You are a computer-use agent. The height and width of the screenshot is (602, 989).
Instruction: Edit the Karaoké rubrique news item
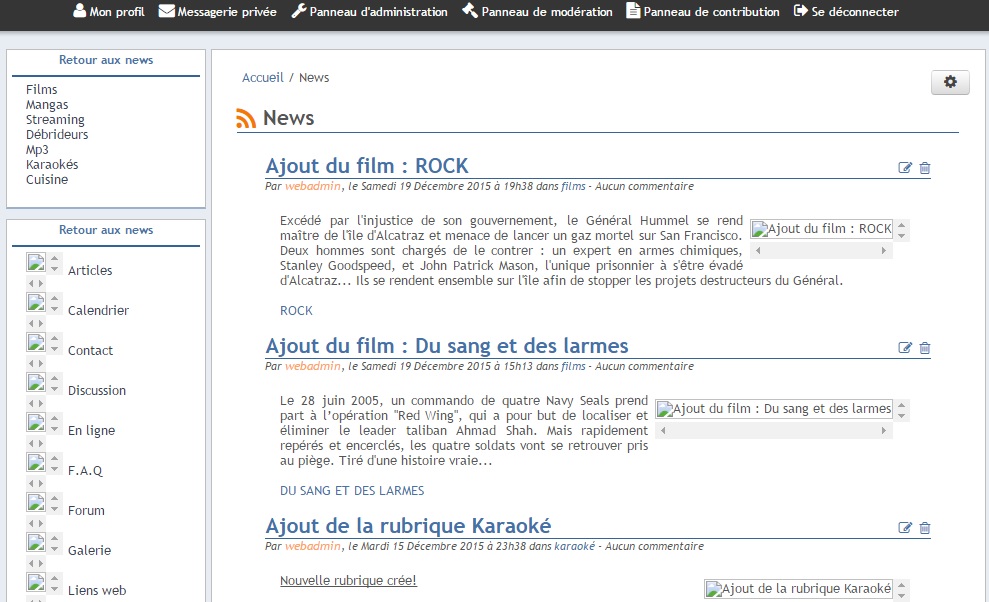[x=905, y=528]
